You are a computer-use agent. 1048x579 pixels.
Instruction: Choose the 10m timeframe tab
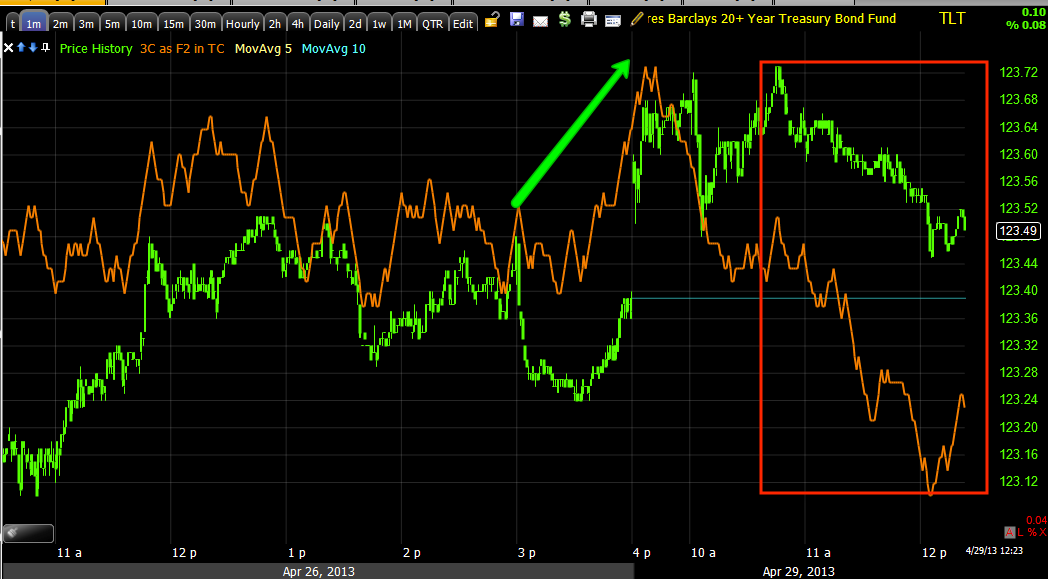(141, 23)
